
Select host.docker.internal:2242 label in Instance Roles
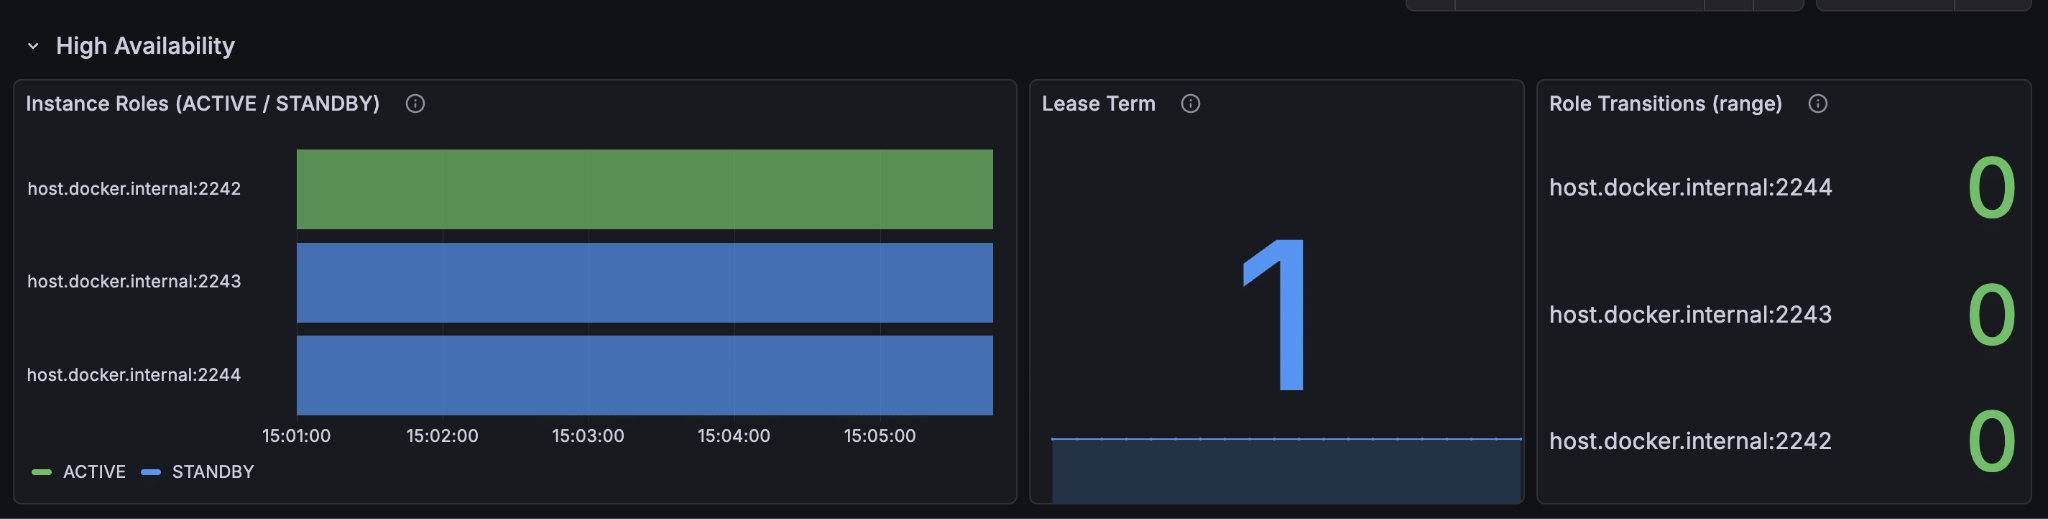tap(134, 189)
